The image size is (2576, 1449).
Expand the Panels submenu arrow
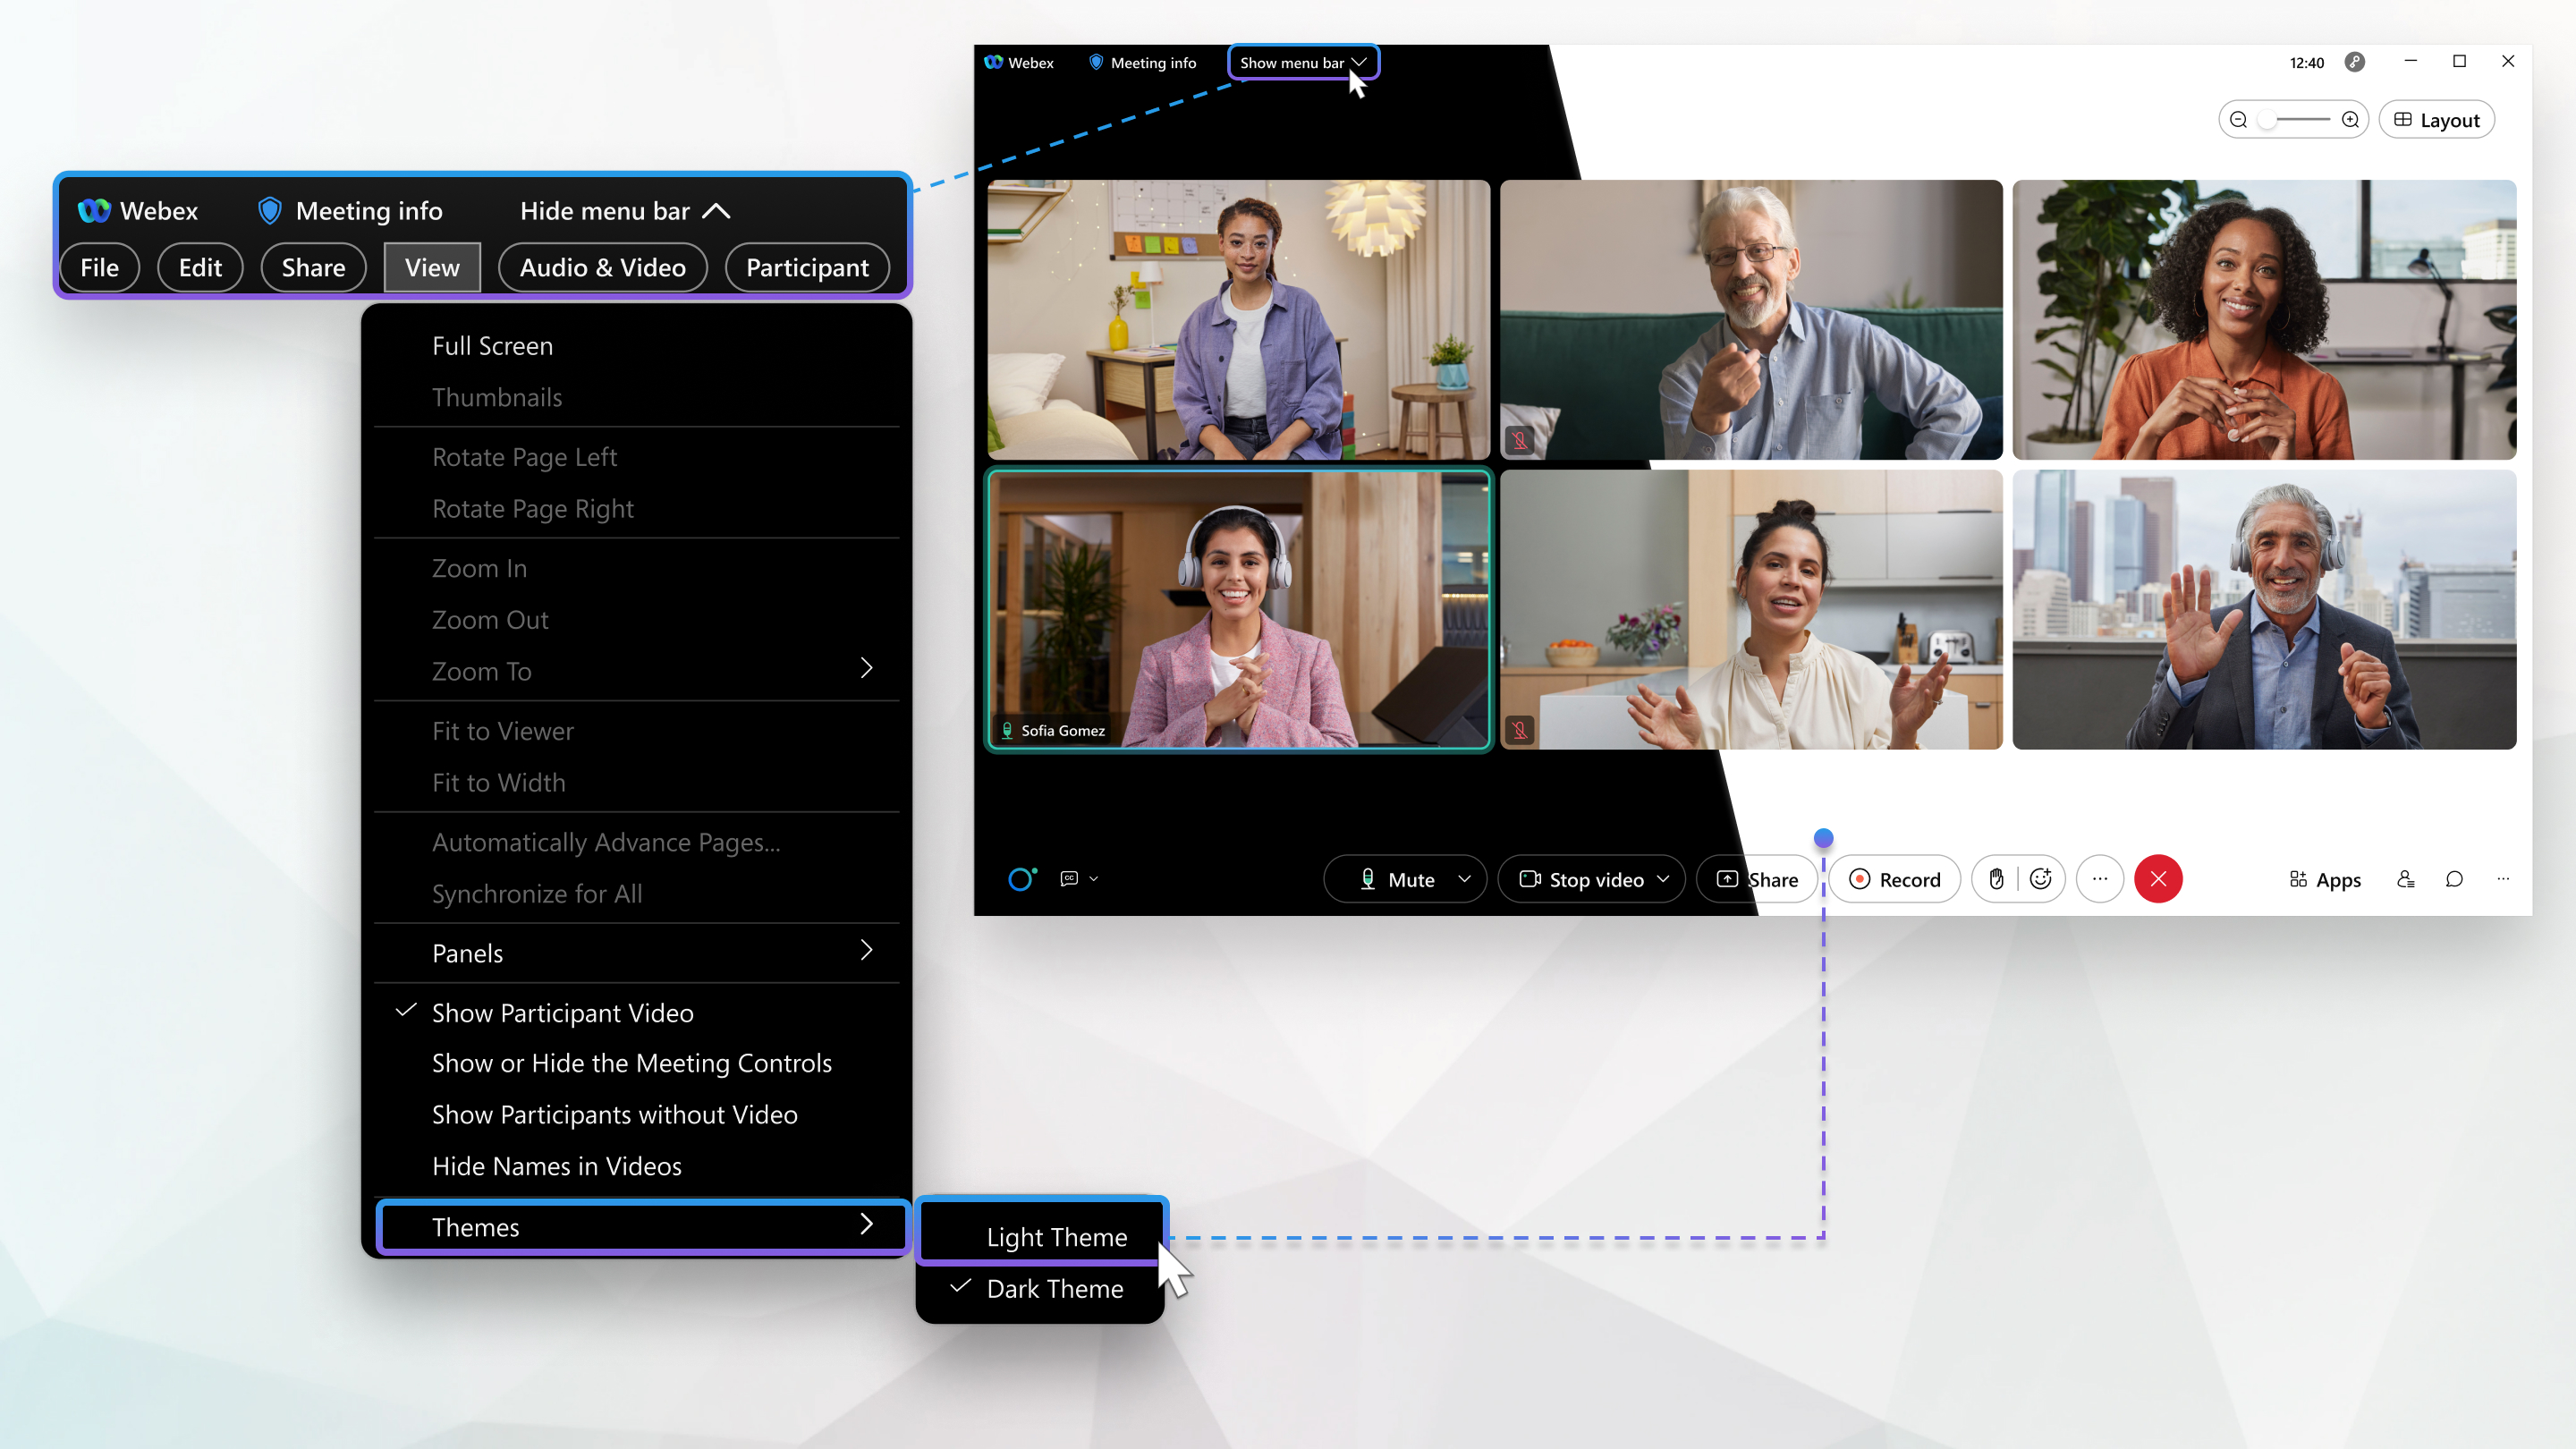(x=867, y=950)
